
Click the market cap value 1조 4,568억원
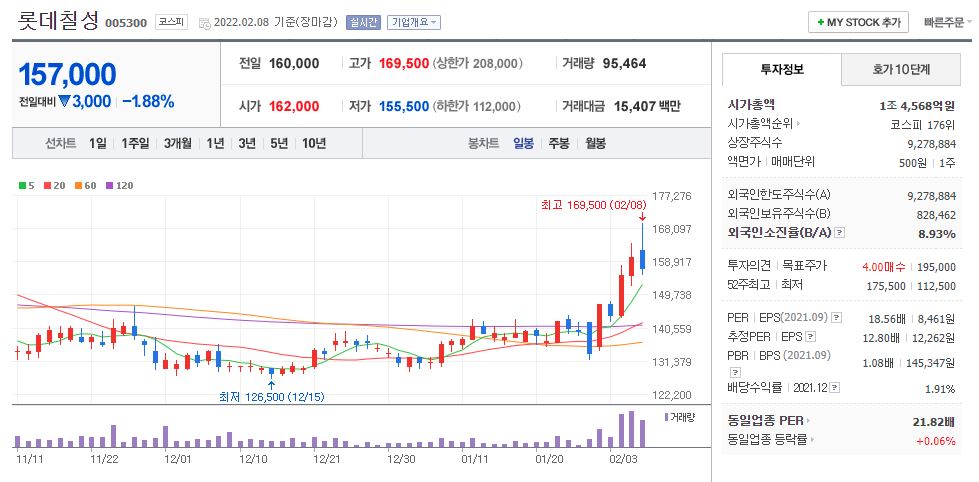click(917, 106)
